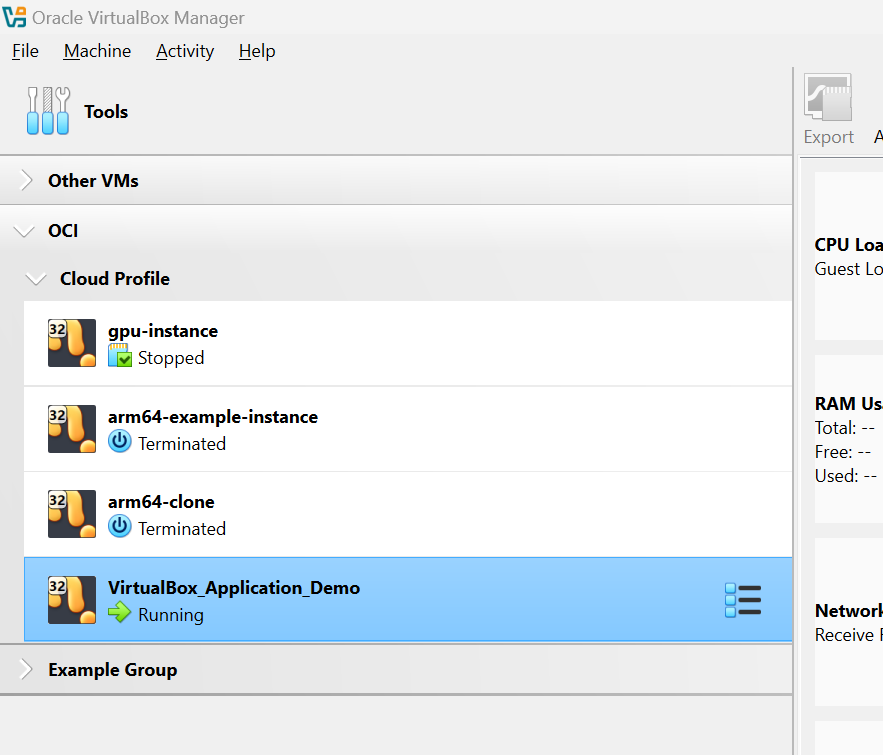Open the File menu
This screenshot has width=883, height=755.
[25, 51]
